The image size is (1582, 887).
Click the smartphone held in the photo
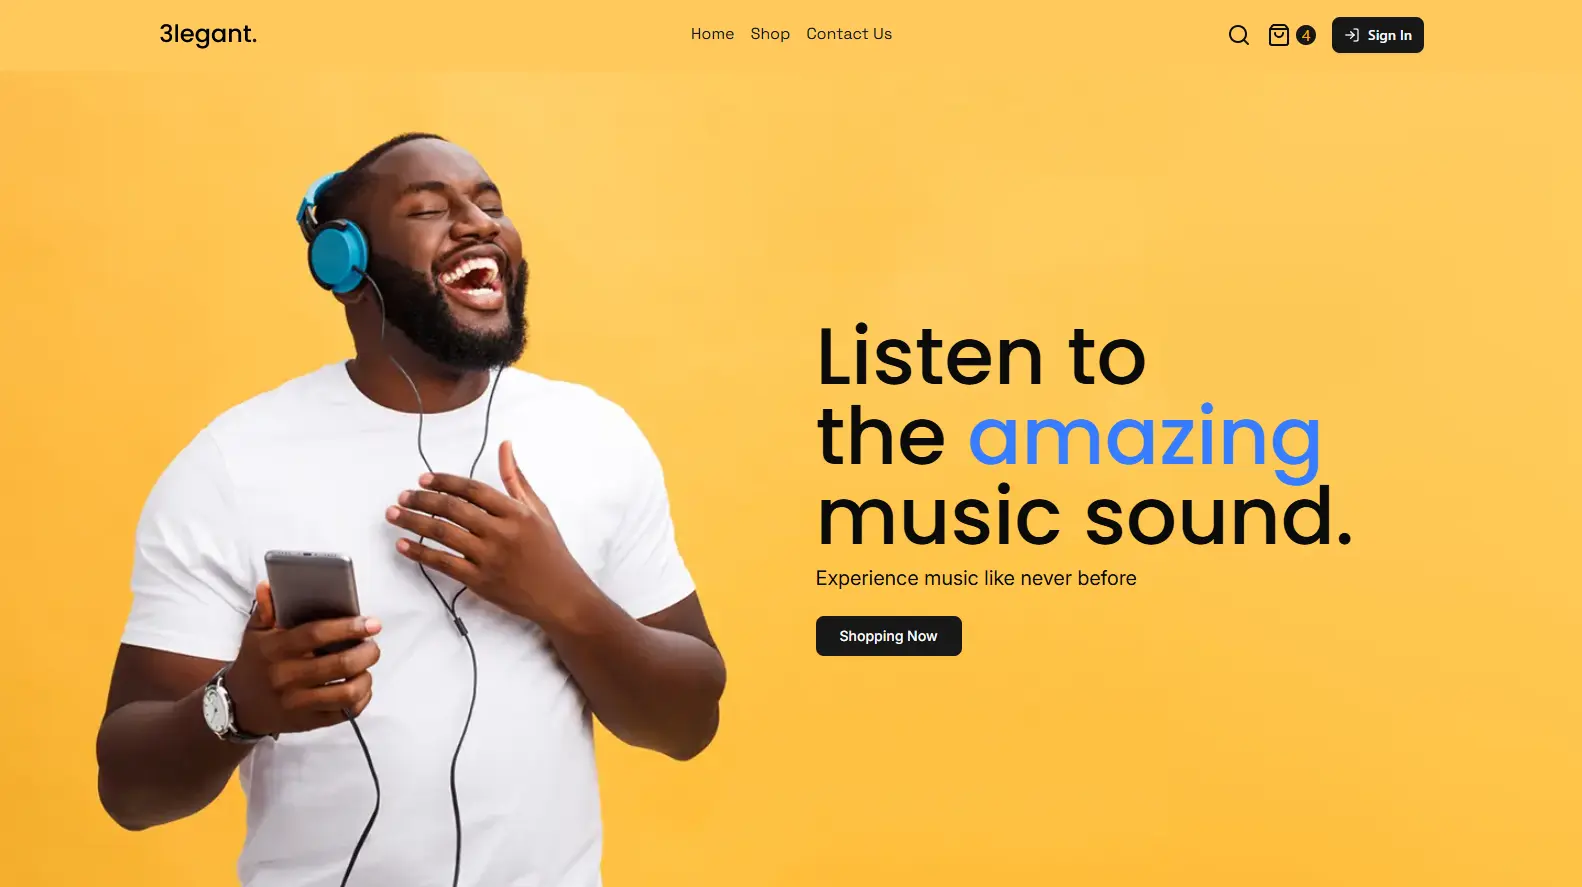pos(313,600)
